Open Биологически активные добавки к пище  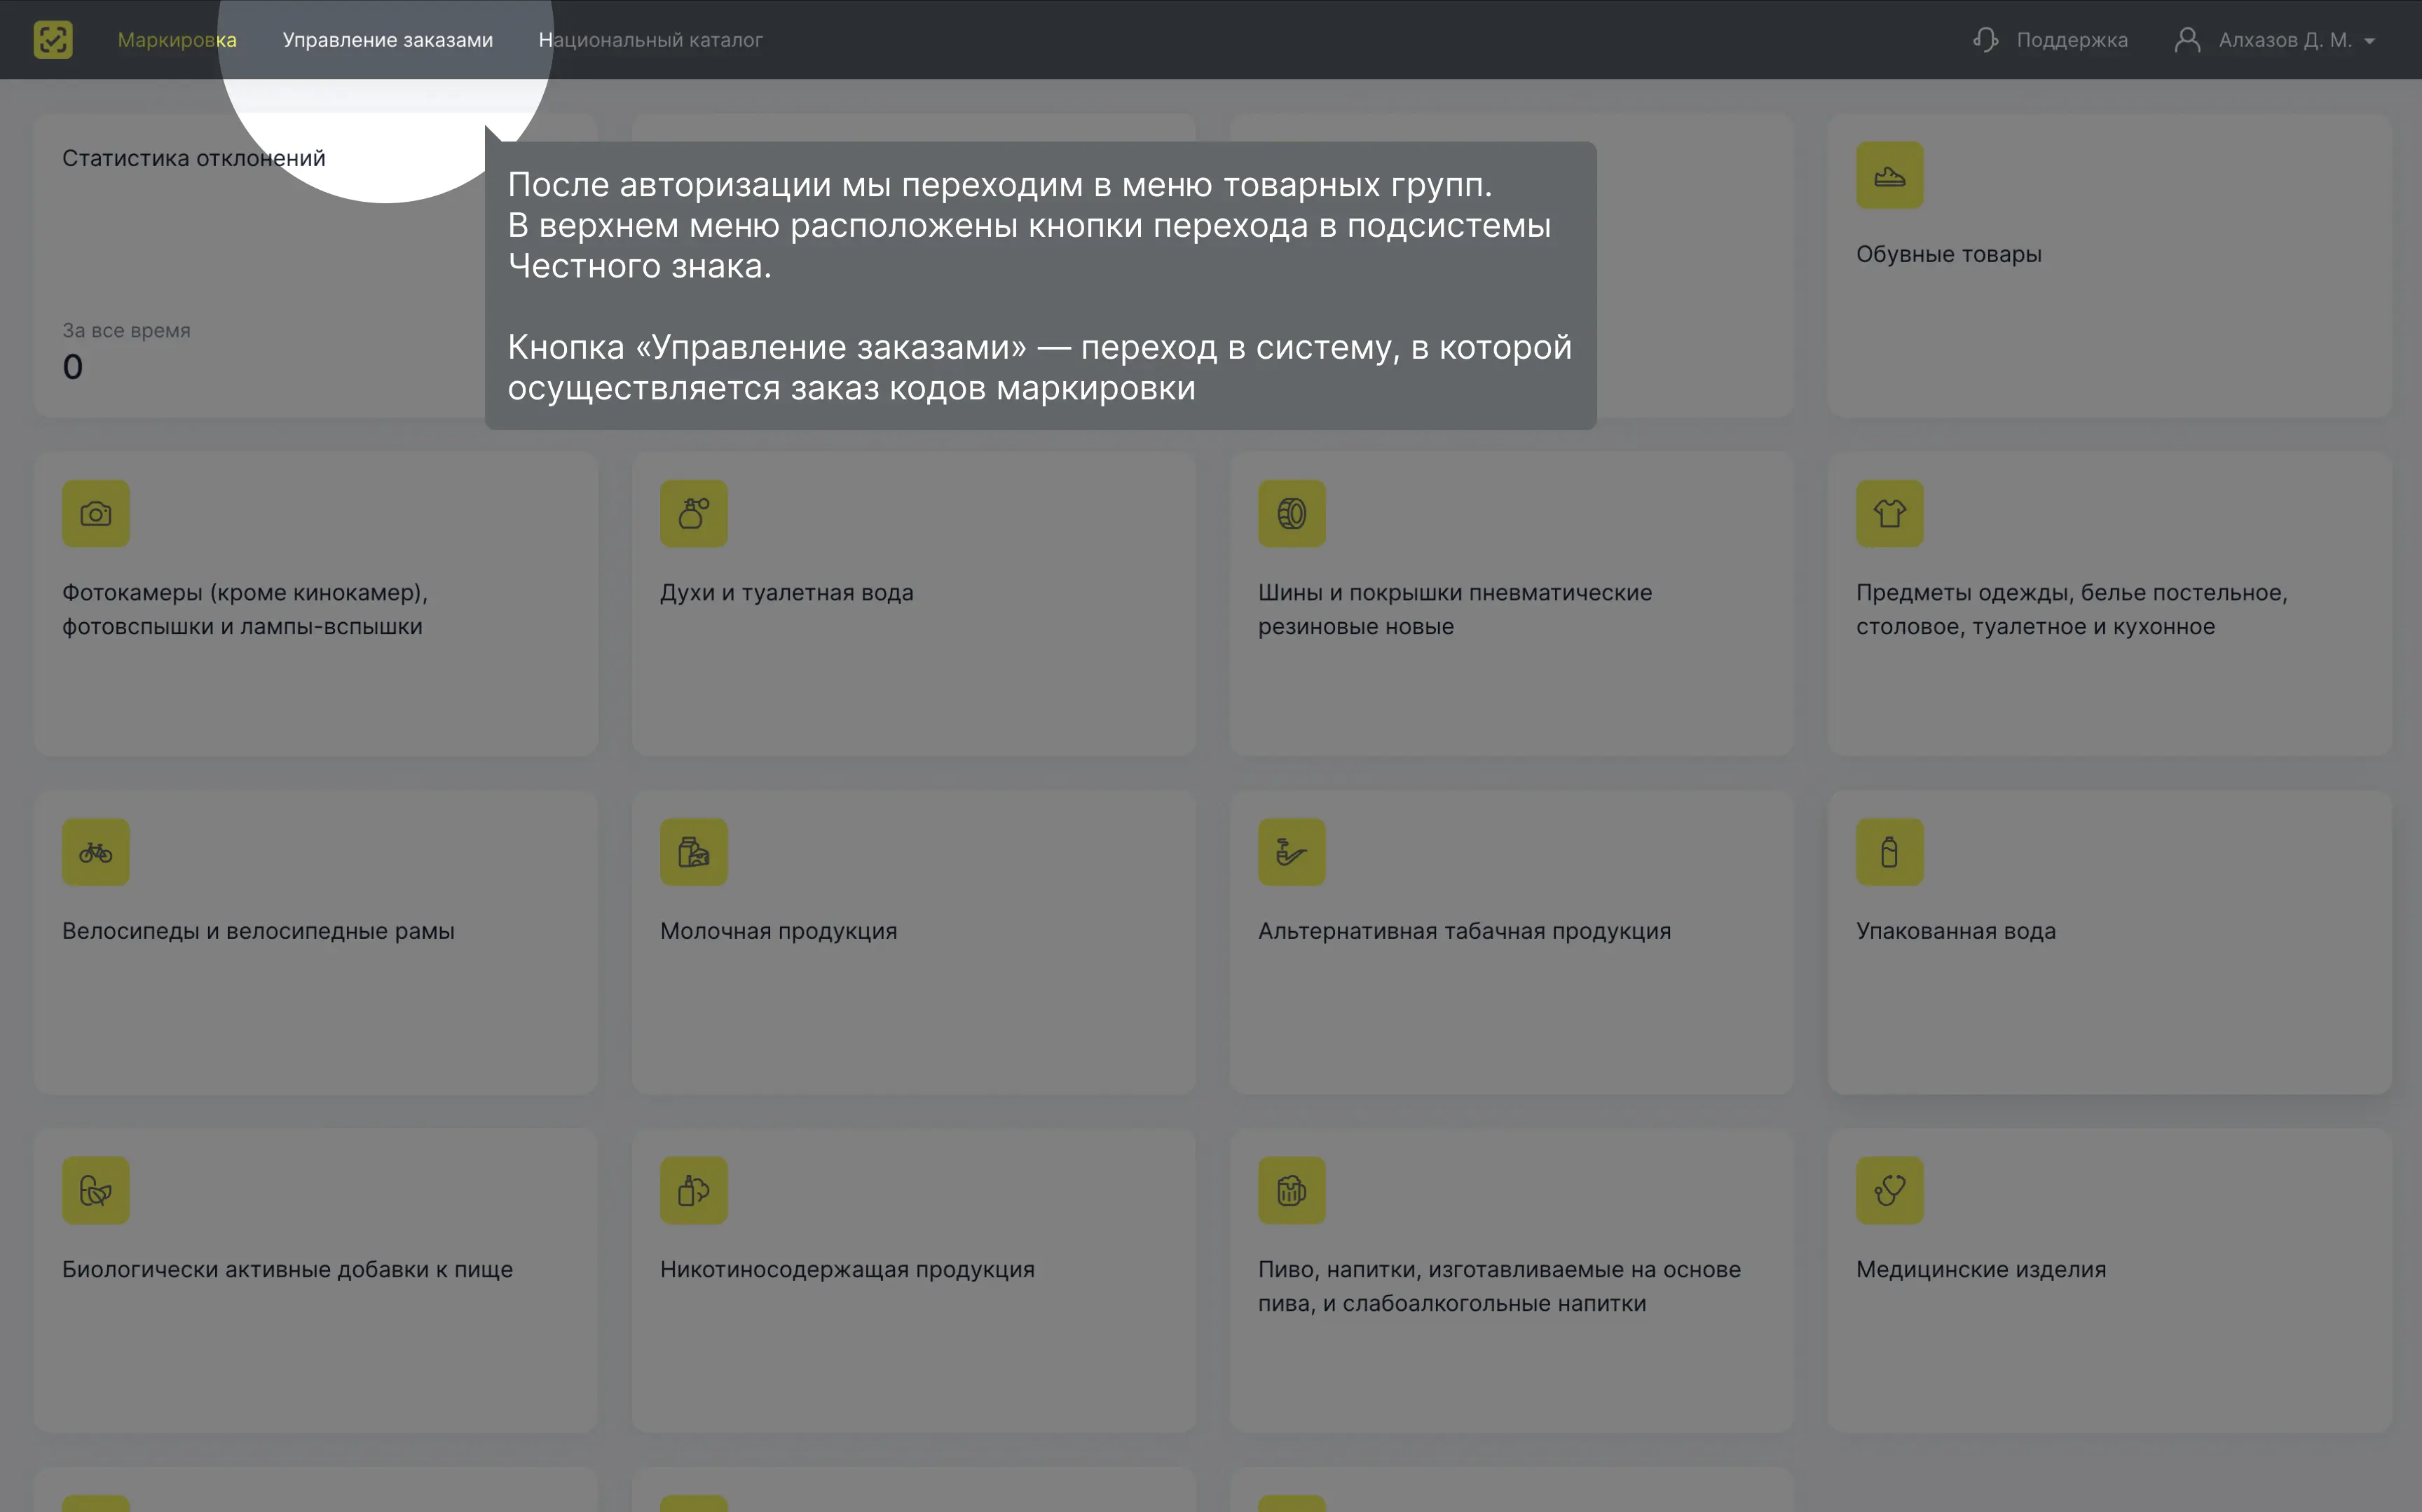click(x=287, y=1269)
